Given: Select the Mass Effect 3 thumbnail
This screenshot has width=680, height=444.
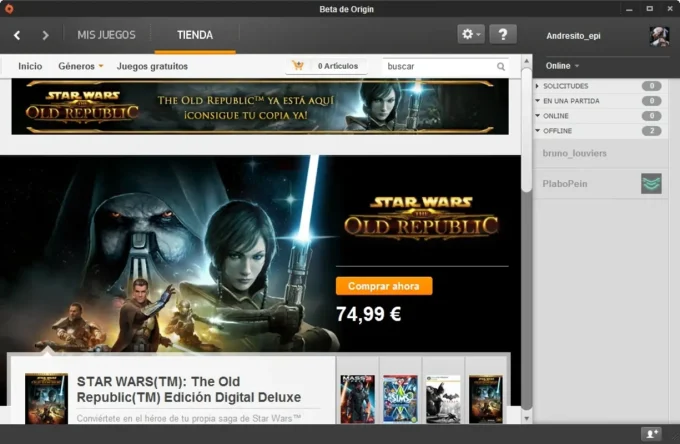Looking at the screenshot, I should pos(357,398).
